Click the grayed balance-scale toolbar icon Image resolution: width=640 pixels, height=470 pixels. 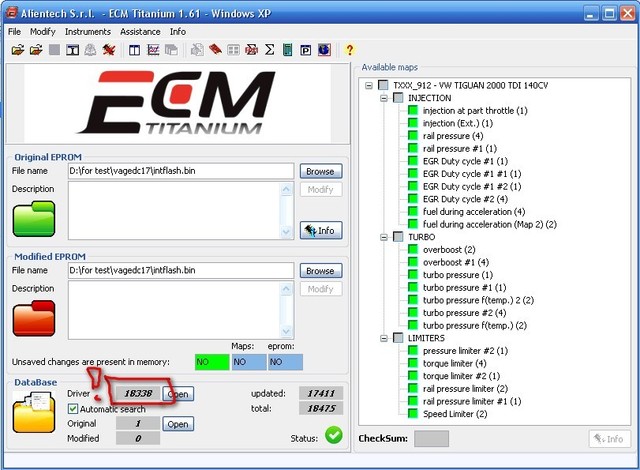point(90,50)
